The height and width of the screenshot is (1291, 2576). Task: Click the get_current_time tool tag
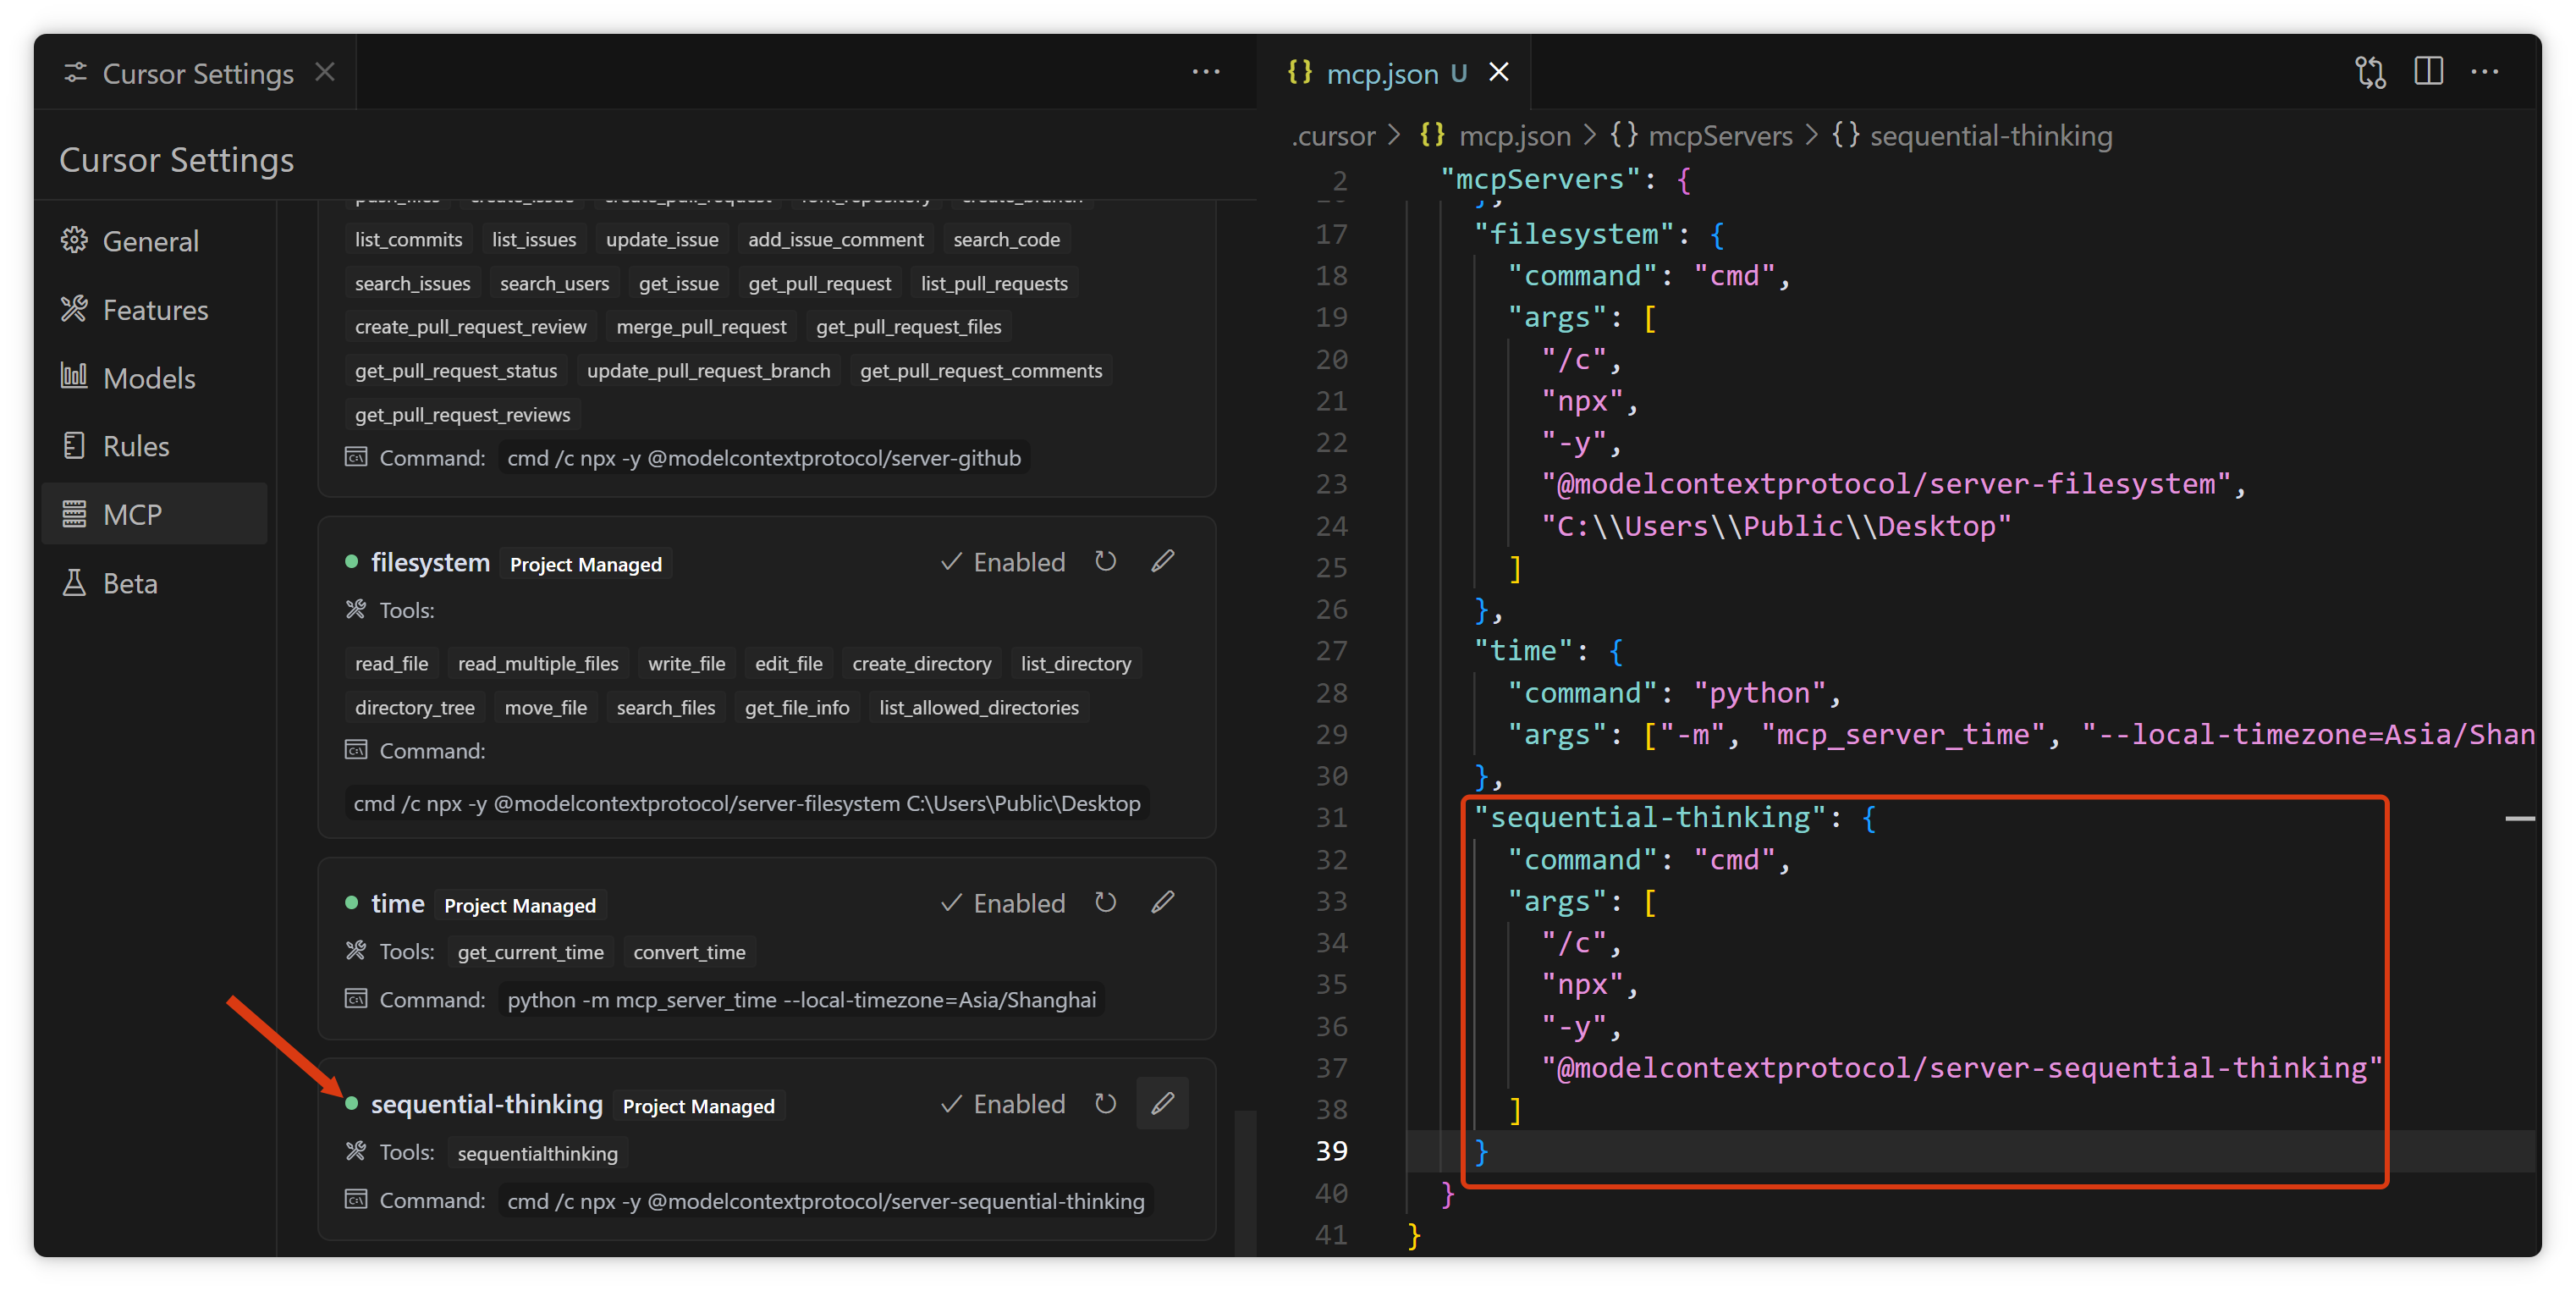(530, 953)
